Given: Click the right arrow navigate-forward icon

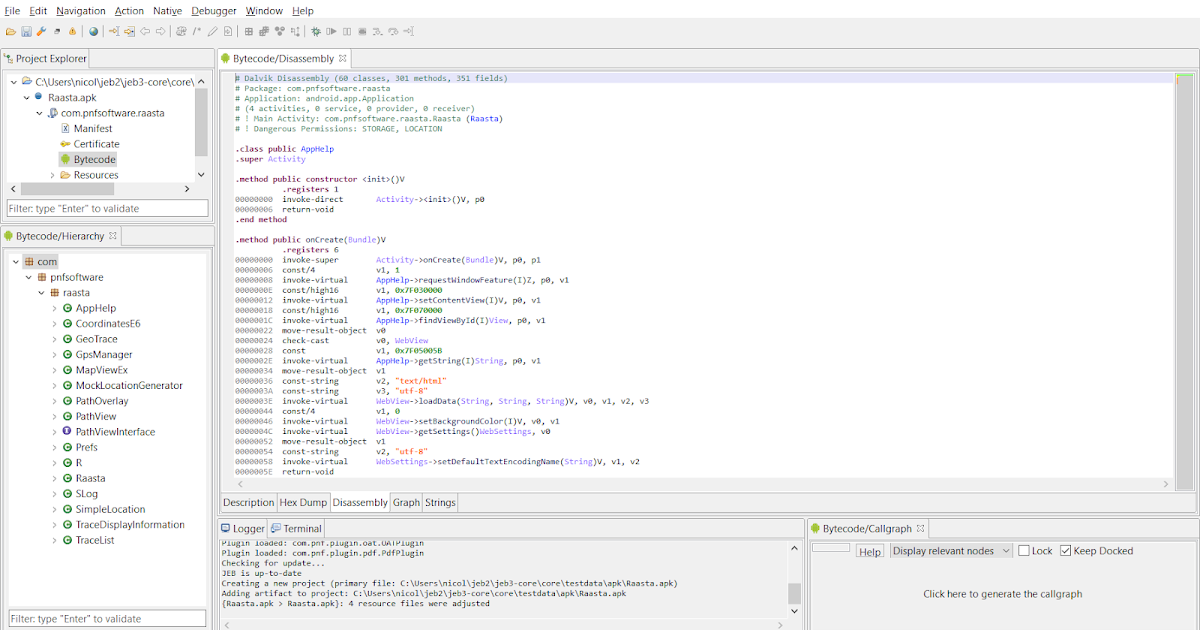Looking at the screenshot, I should click(160, 31).
